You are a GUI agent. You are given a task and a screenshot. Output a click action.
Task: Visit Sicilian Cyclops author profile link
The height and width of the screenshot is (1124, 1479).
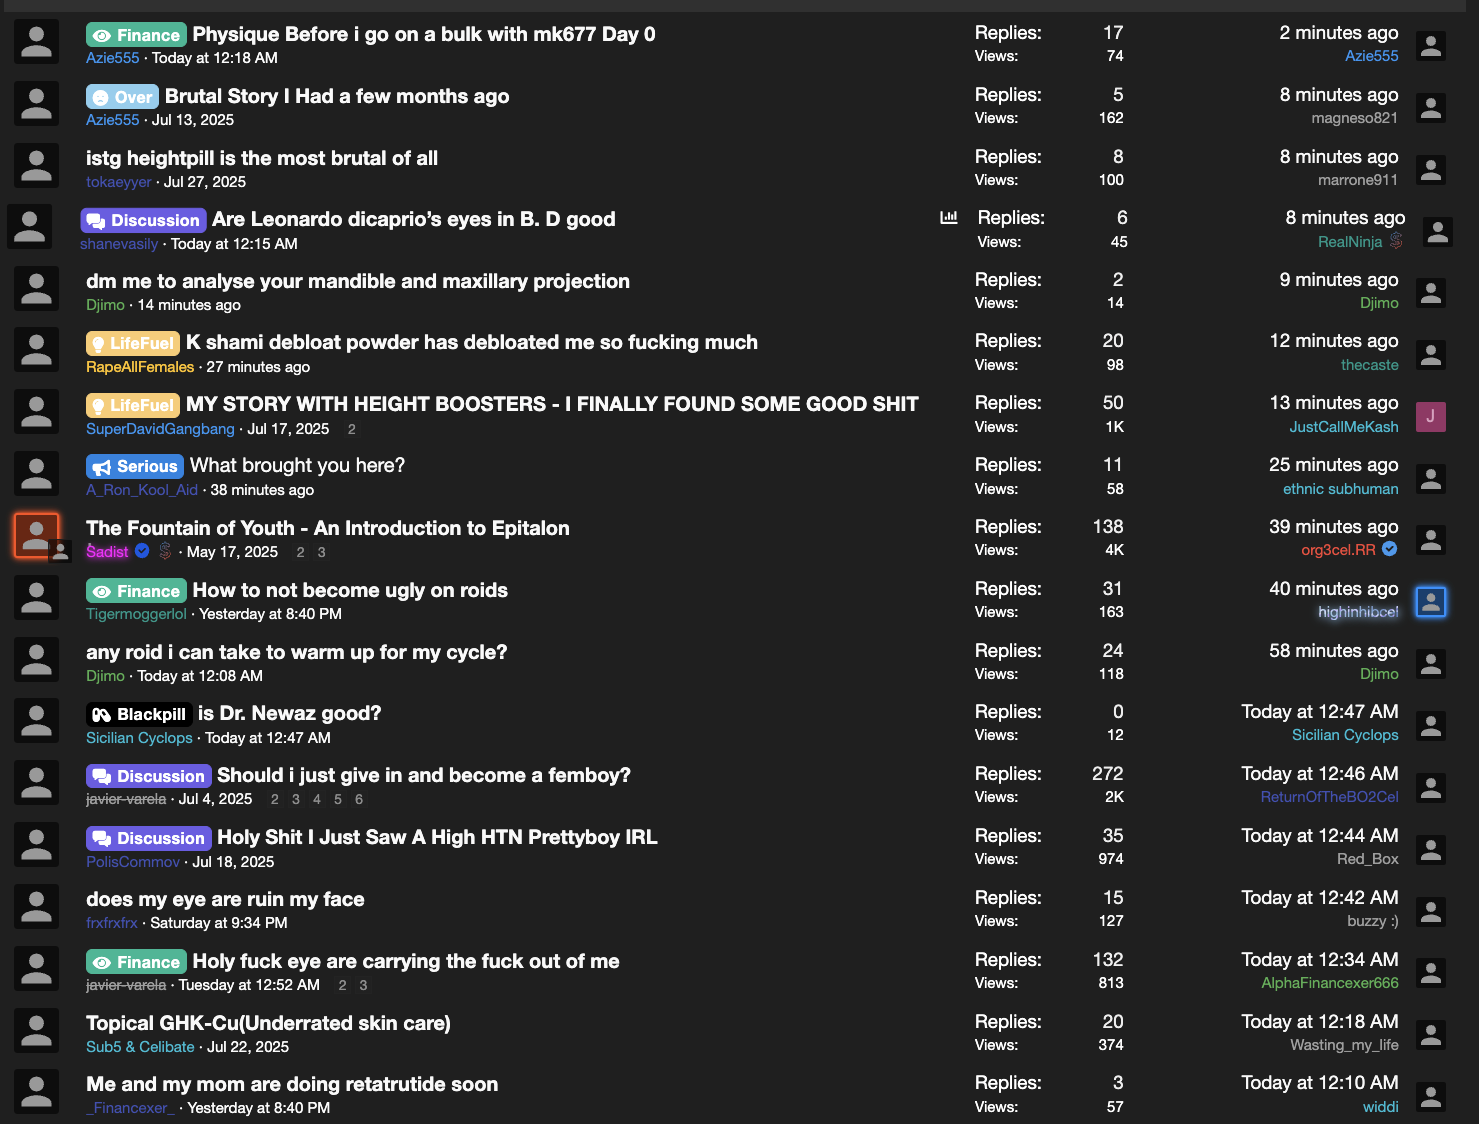tap(139, 738)
